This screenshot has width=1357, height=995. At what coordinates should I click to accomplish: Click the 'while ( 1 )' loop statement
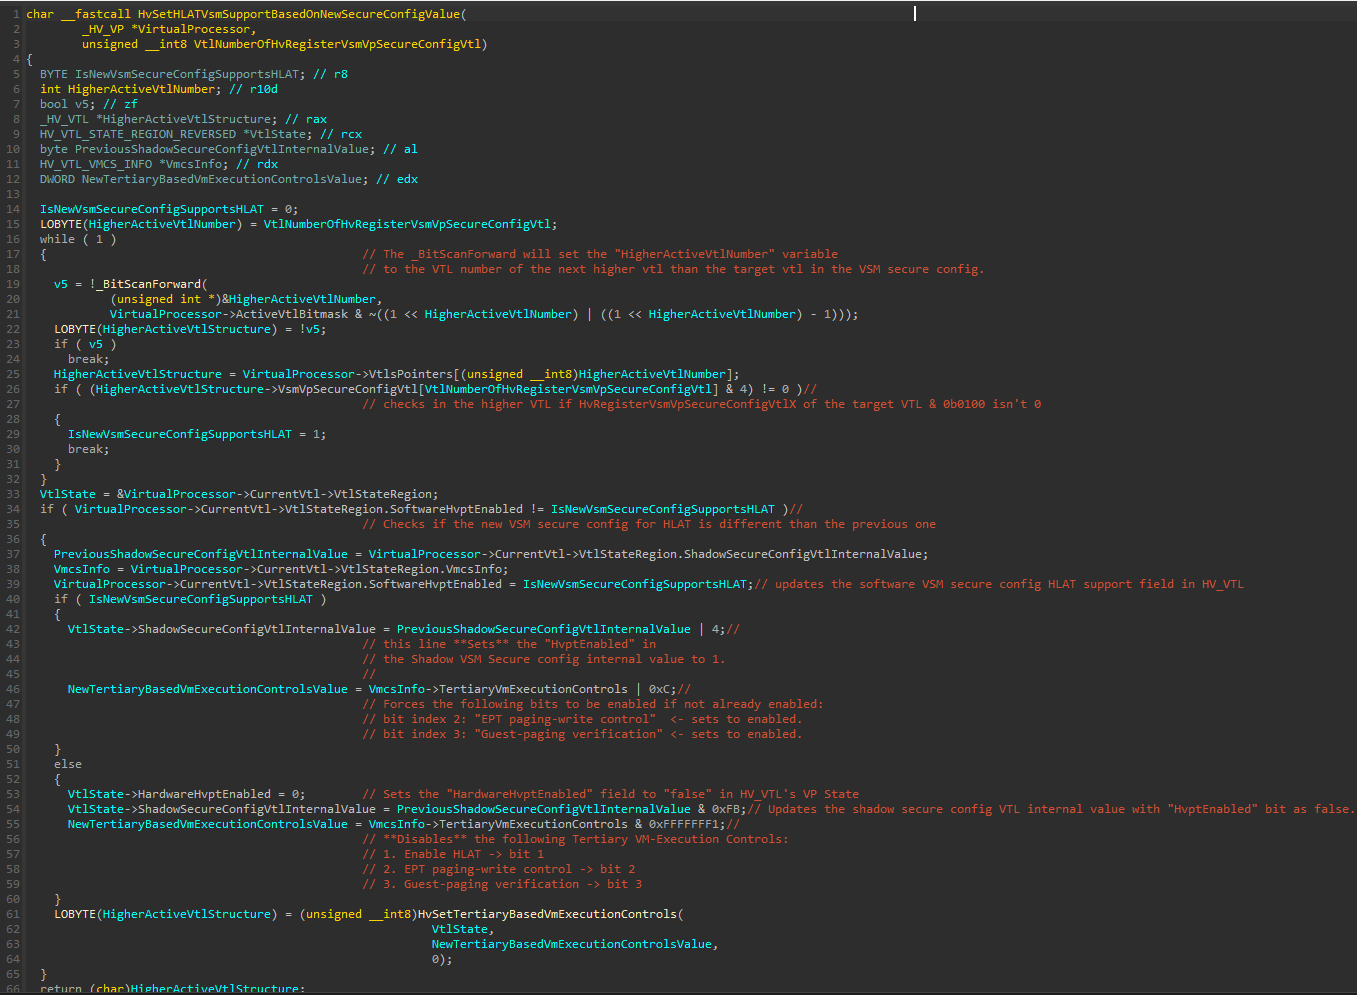pyautogui.click(x=78, y=239)
